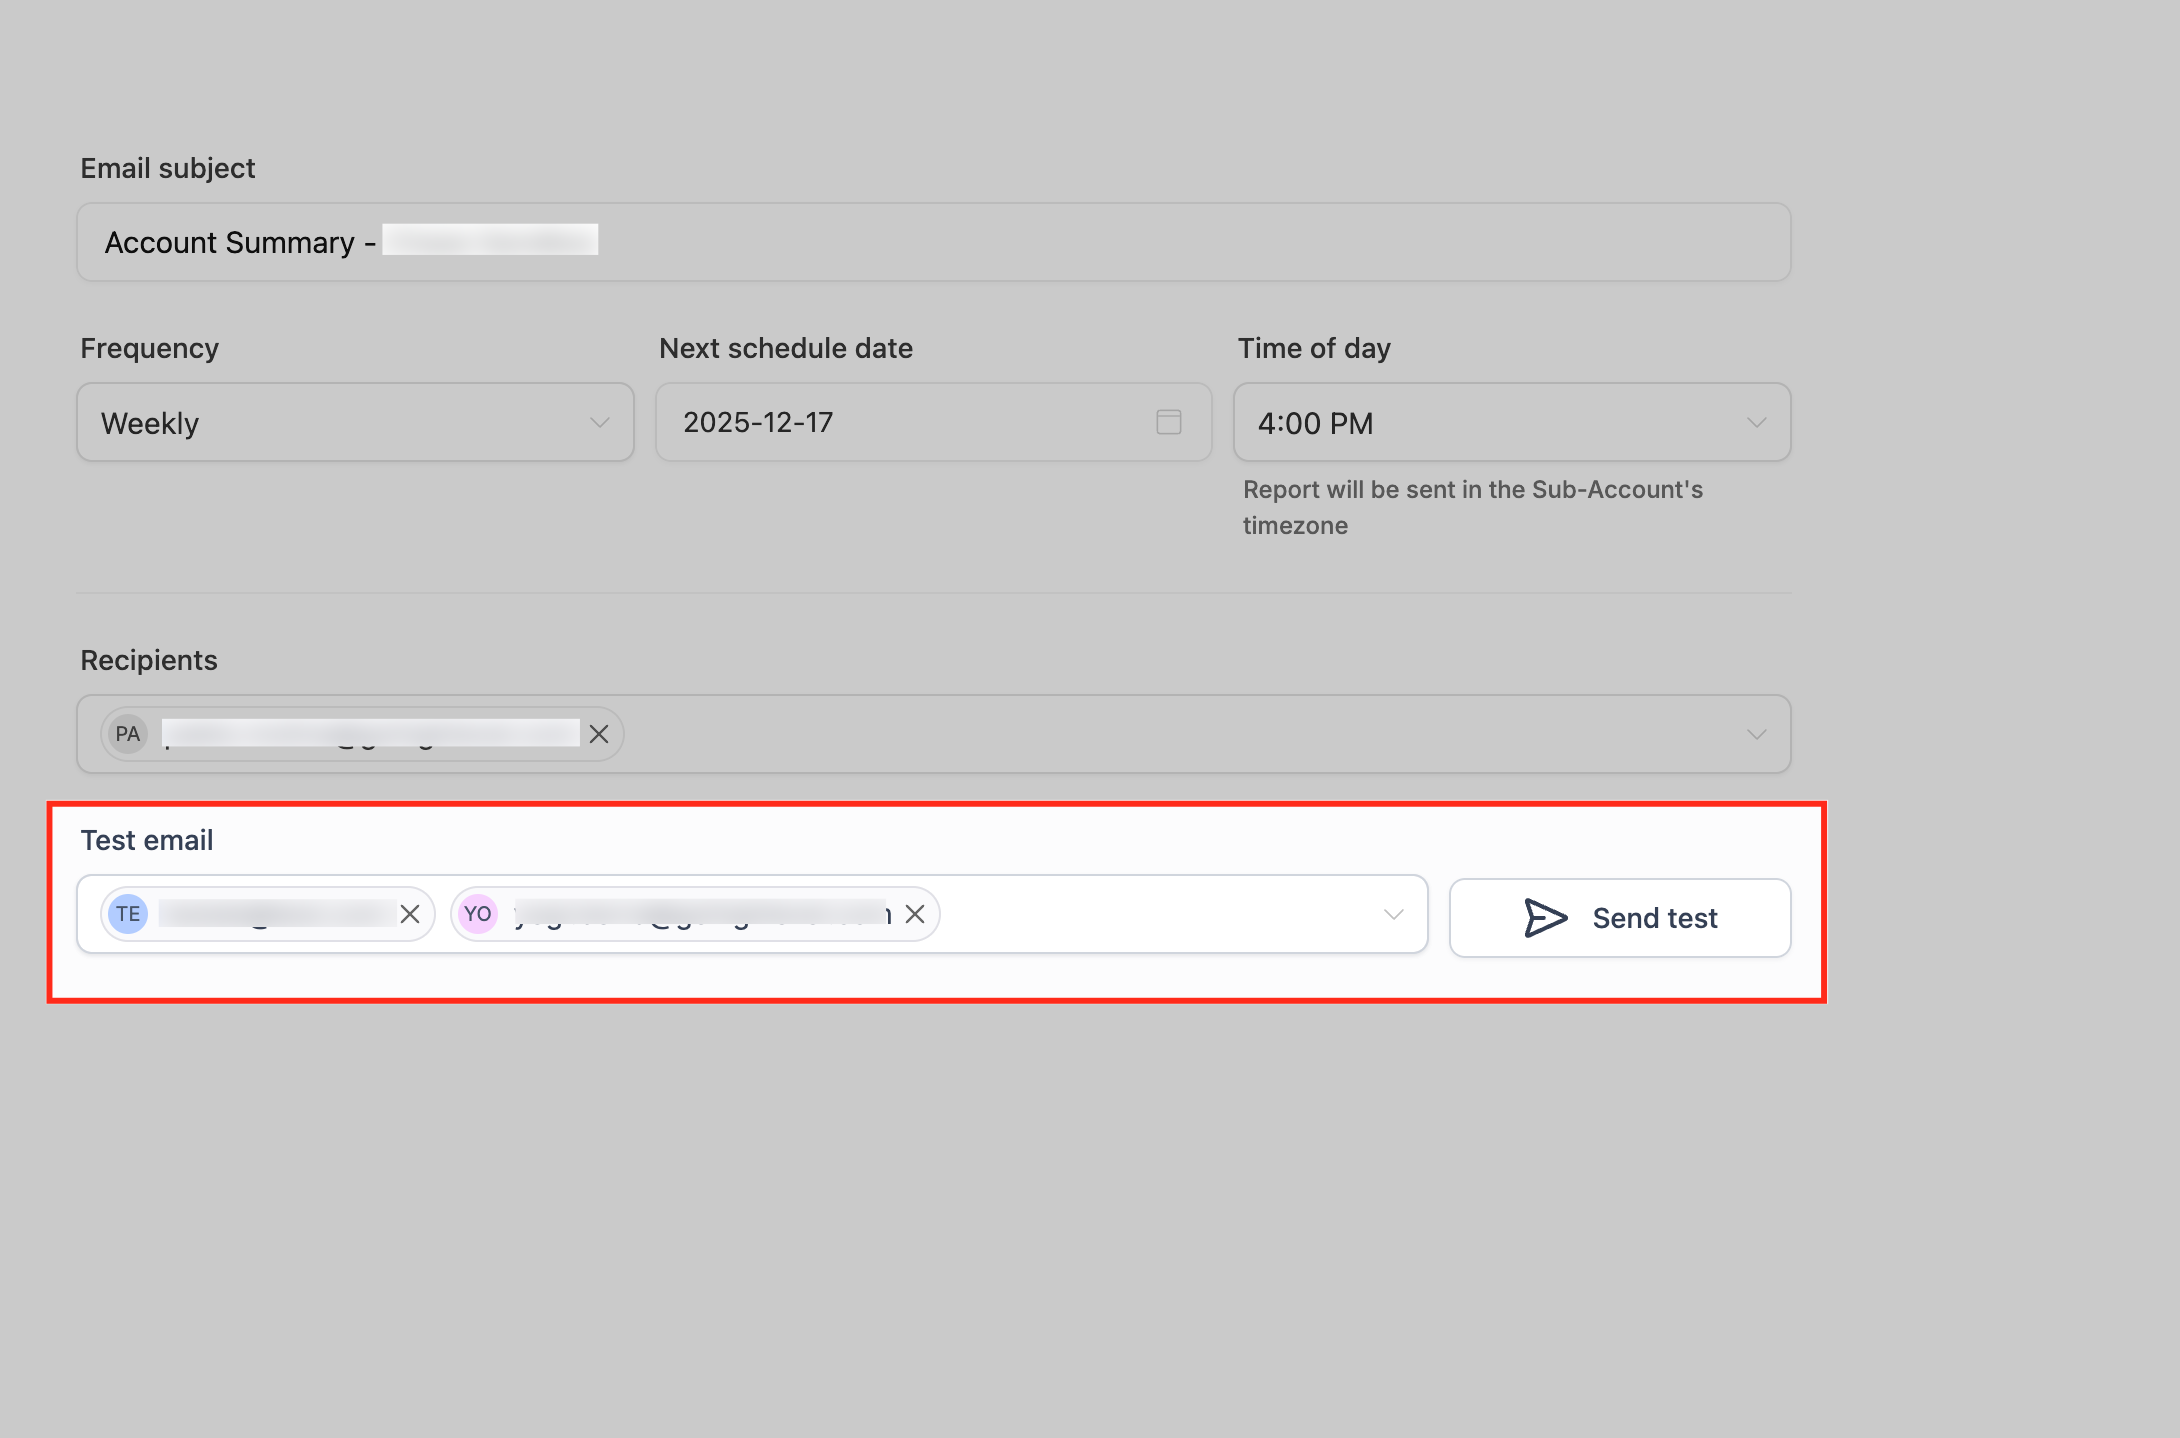Open the Frequency Weekly dropdown

[x=355, y=422]
